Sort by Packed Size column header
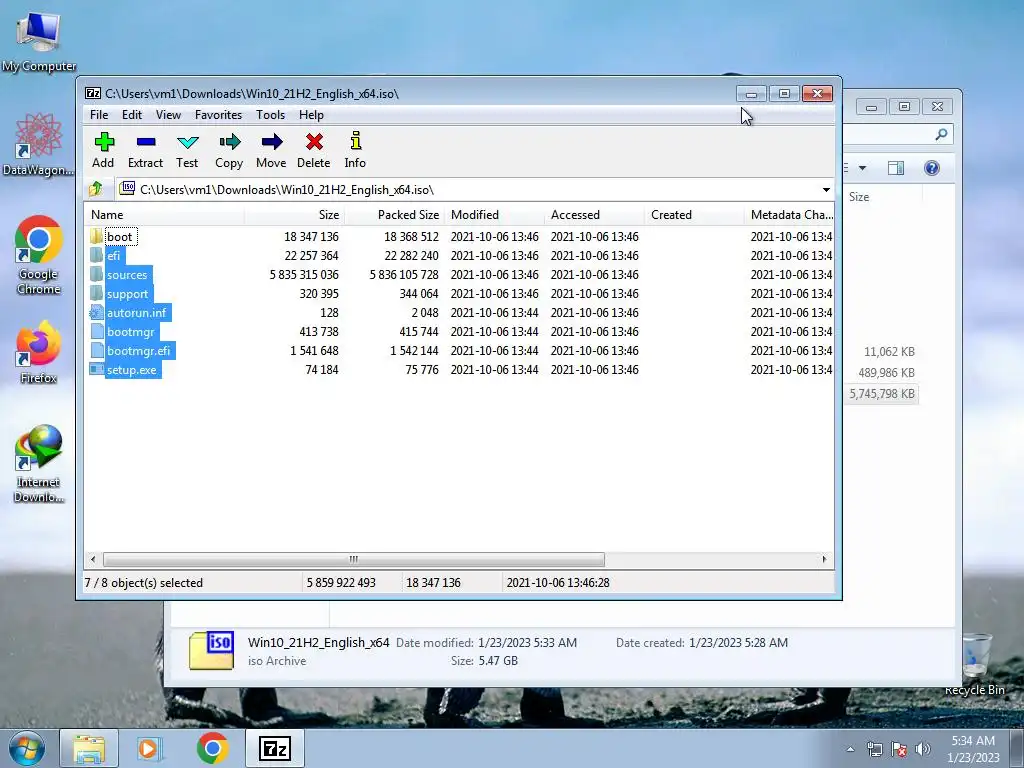 tap(394, 215)
